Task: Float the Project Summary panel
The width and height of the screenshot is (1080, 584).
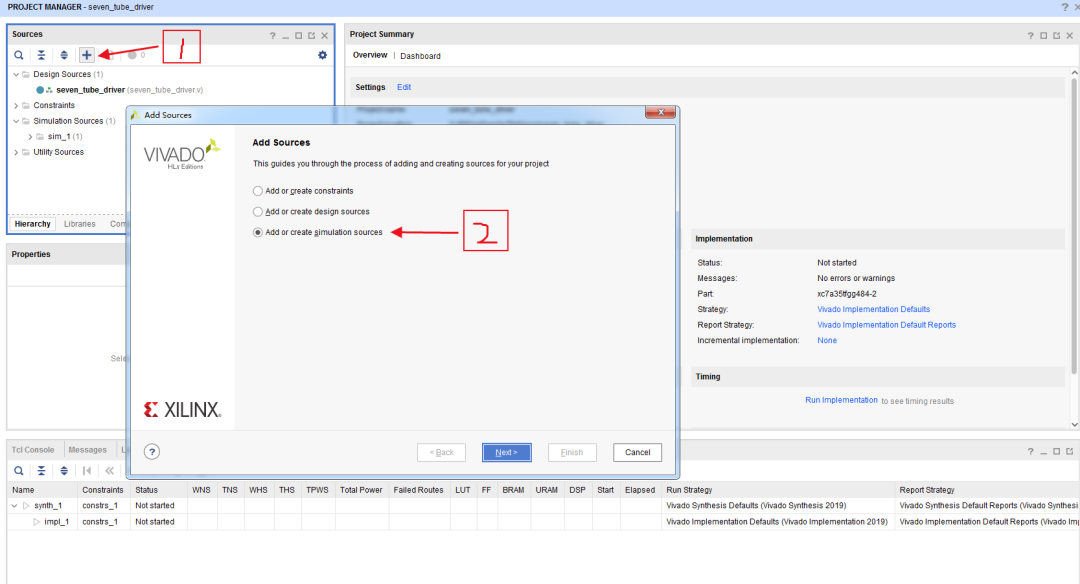Action: click(x=1057, y=36)
